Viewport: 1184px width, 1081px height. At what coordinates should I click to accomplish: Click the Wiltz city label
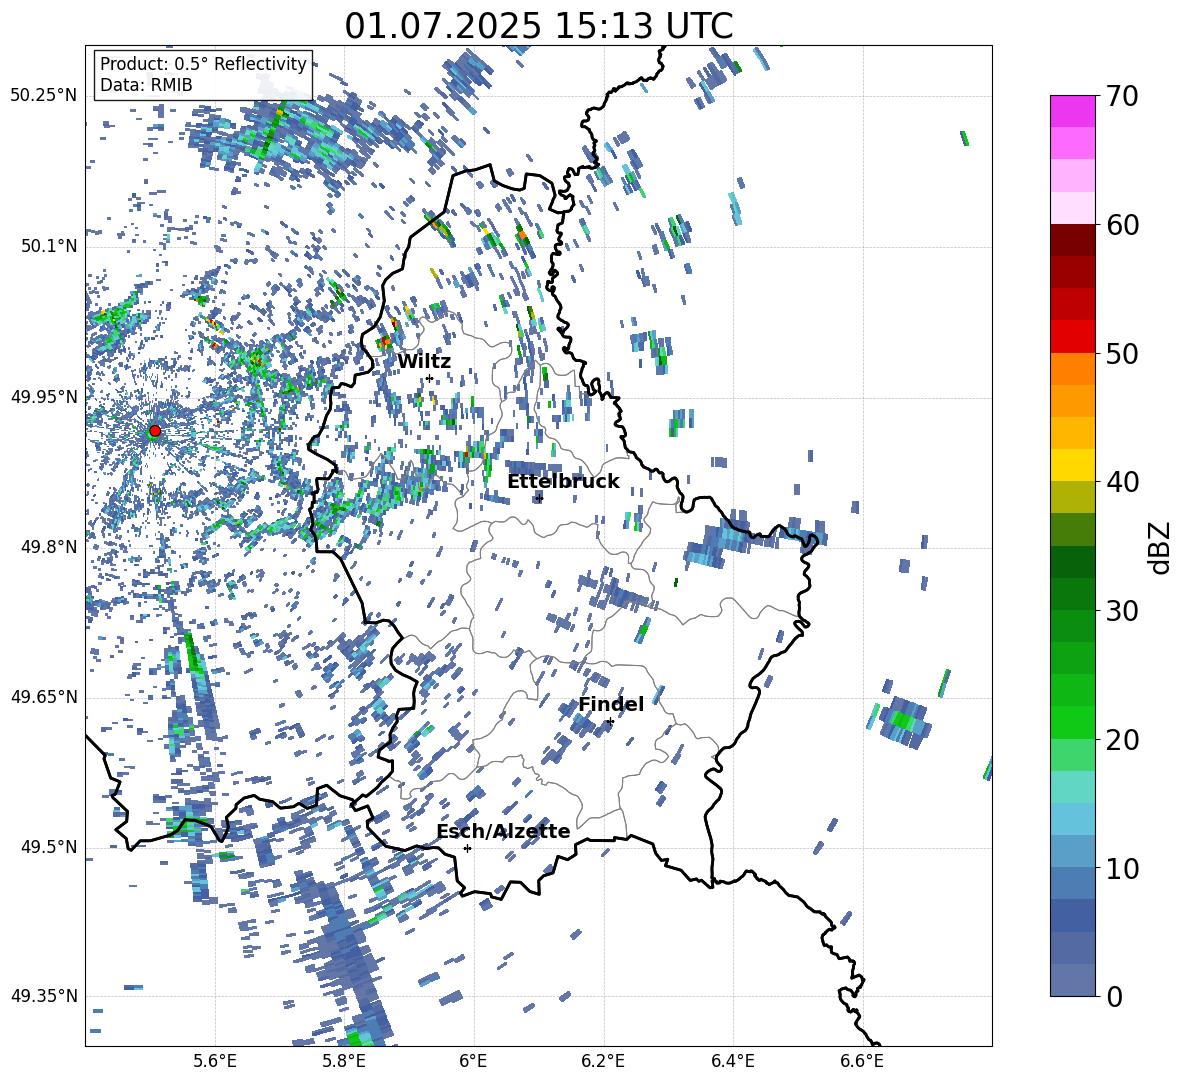424,362
